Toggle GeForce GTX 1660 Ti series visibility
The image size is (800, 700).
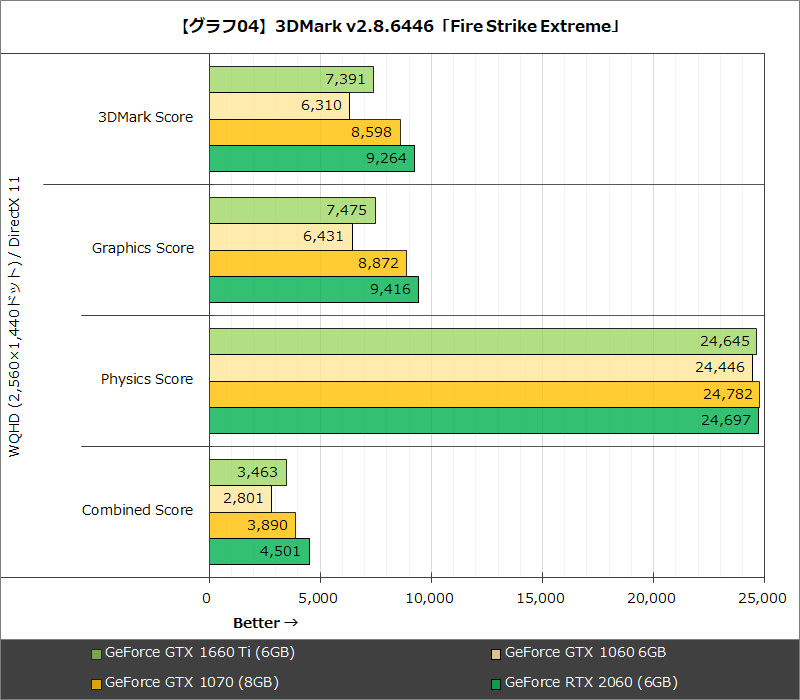(x=190, y=652)
